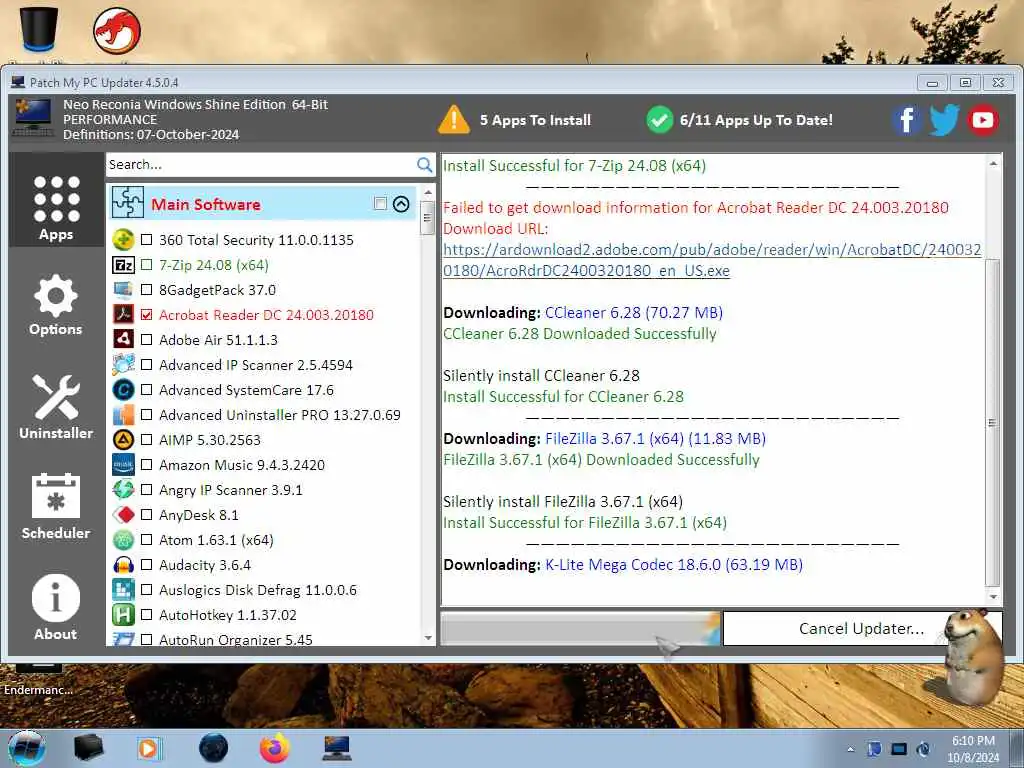The image size is (1024, 768).
Task: Click the Windows Start orb
Action: (27, 748)
